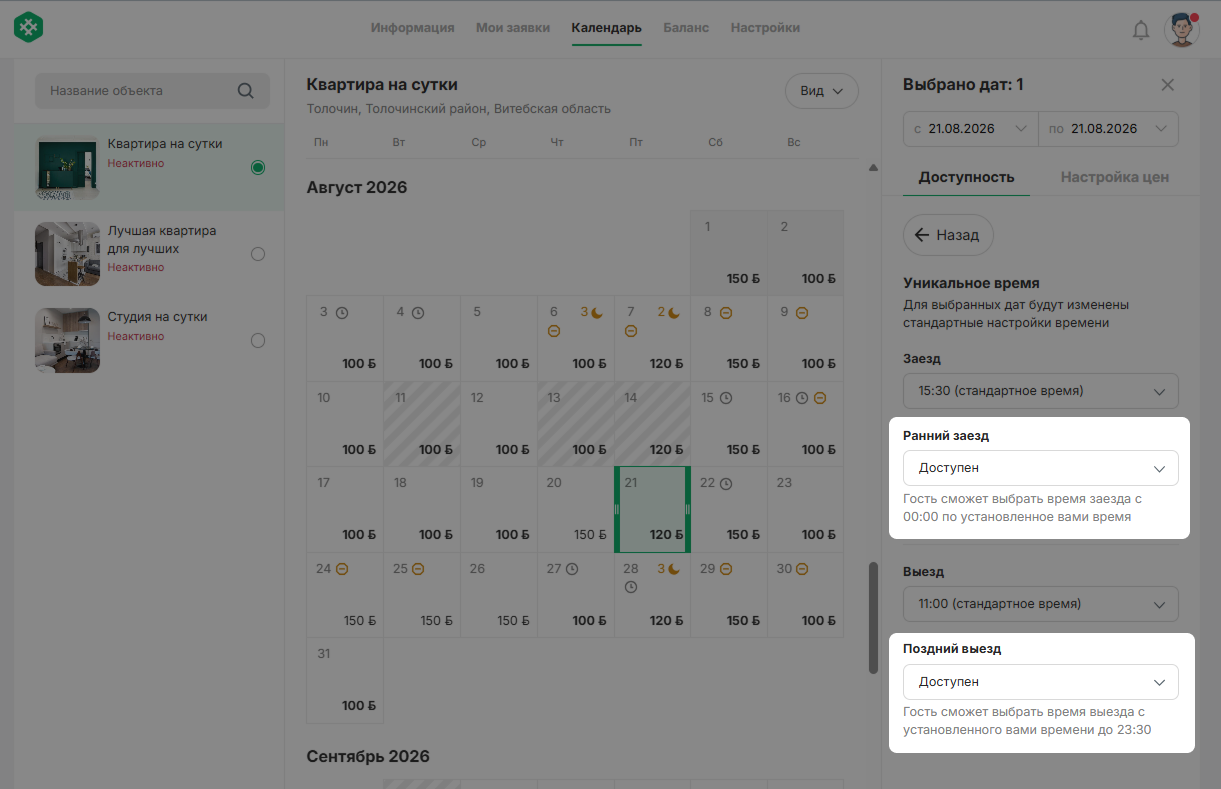Click the green logo icon
Image resolution: width=1221 pixels, height=789 pixels.
[x=28, y=28]
